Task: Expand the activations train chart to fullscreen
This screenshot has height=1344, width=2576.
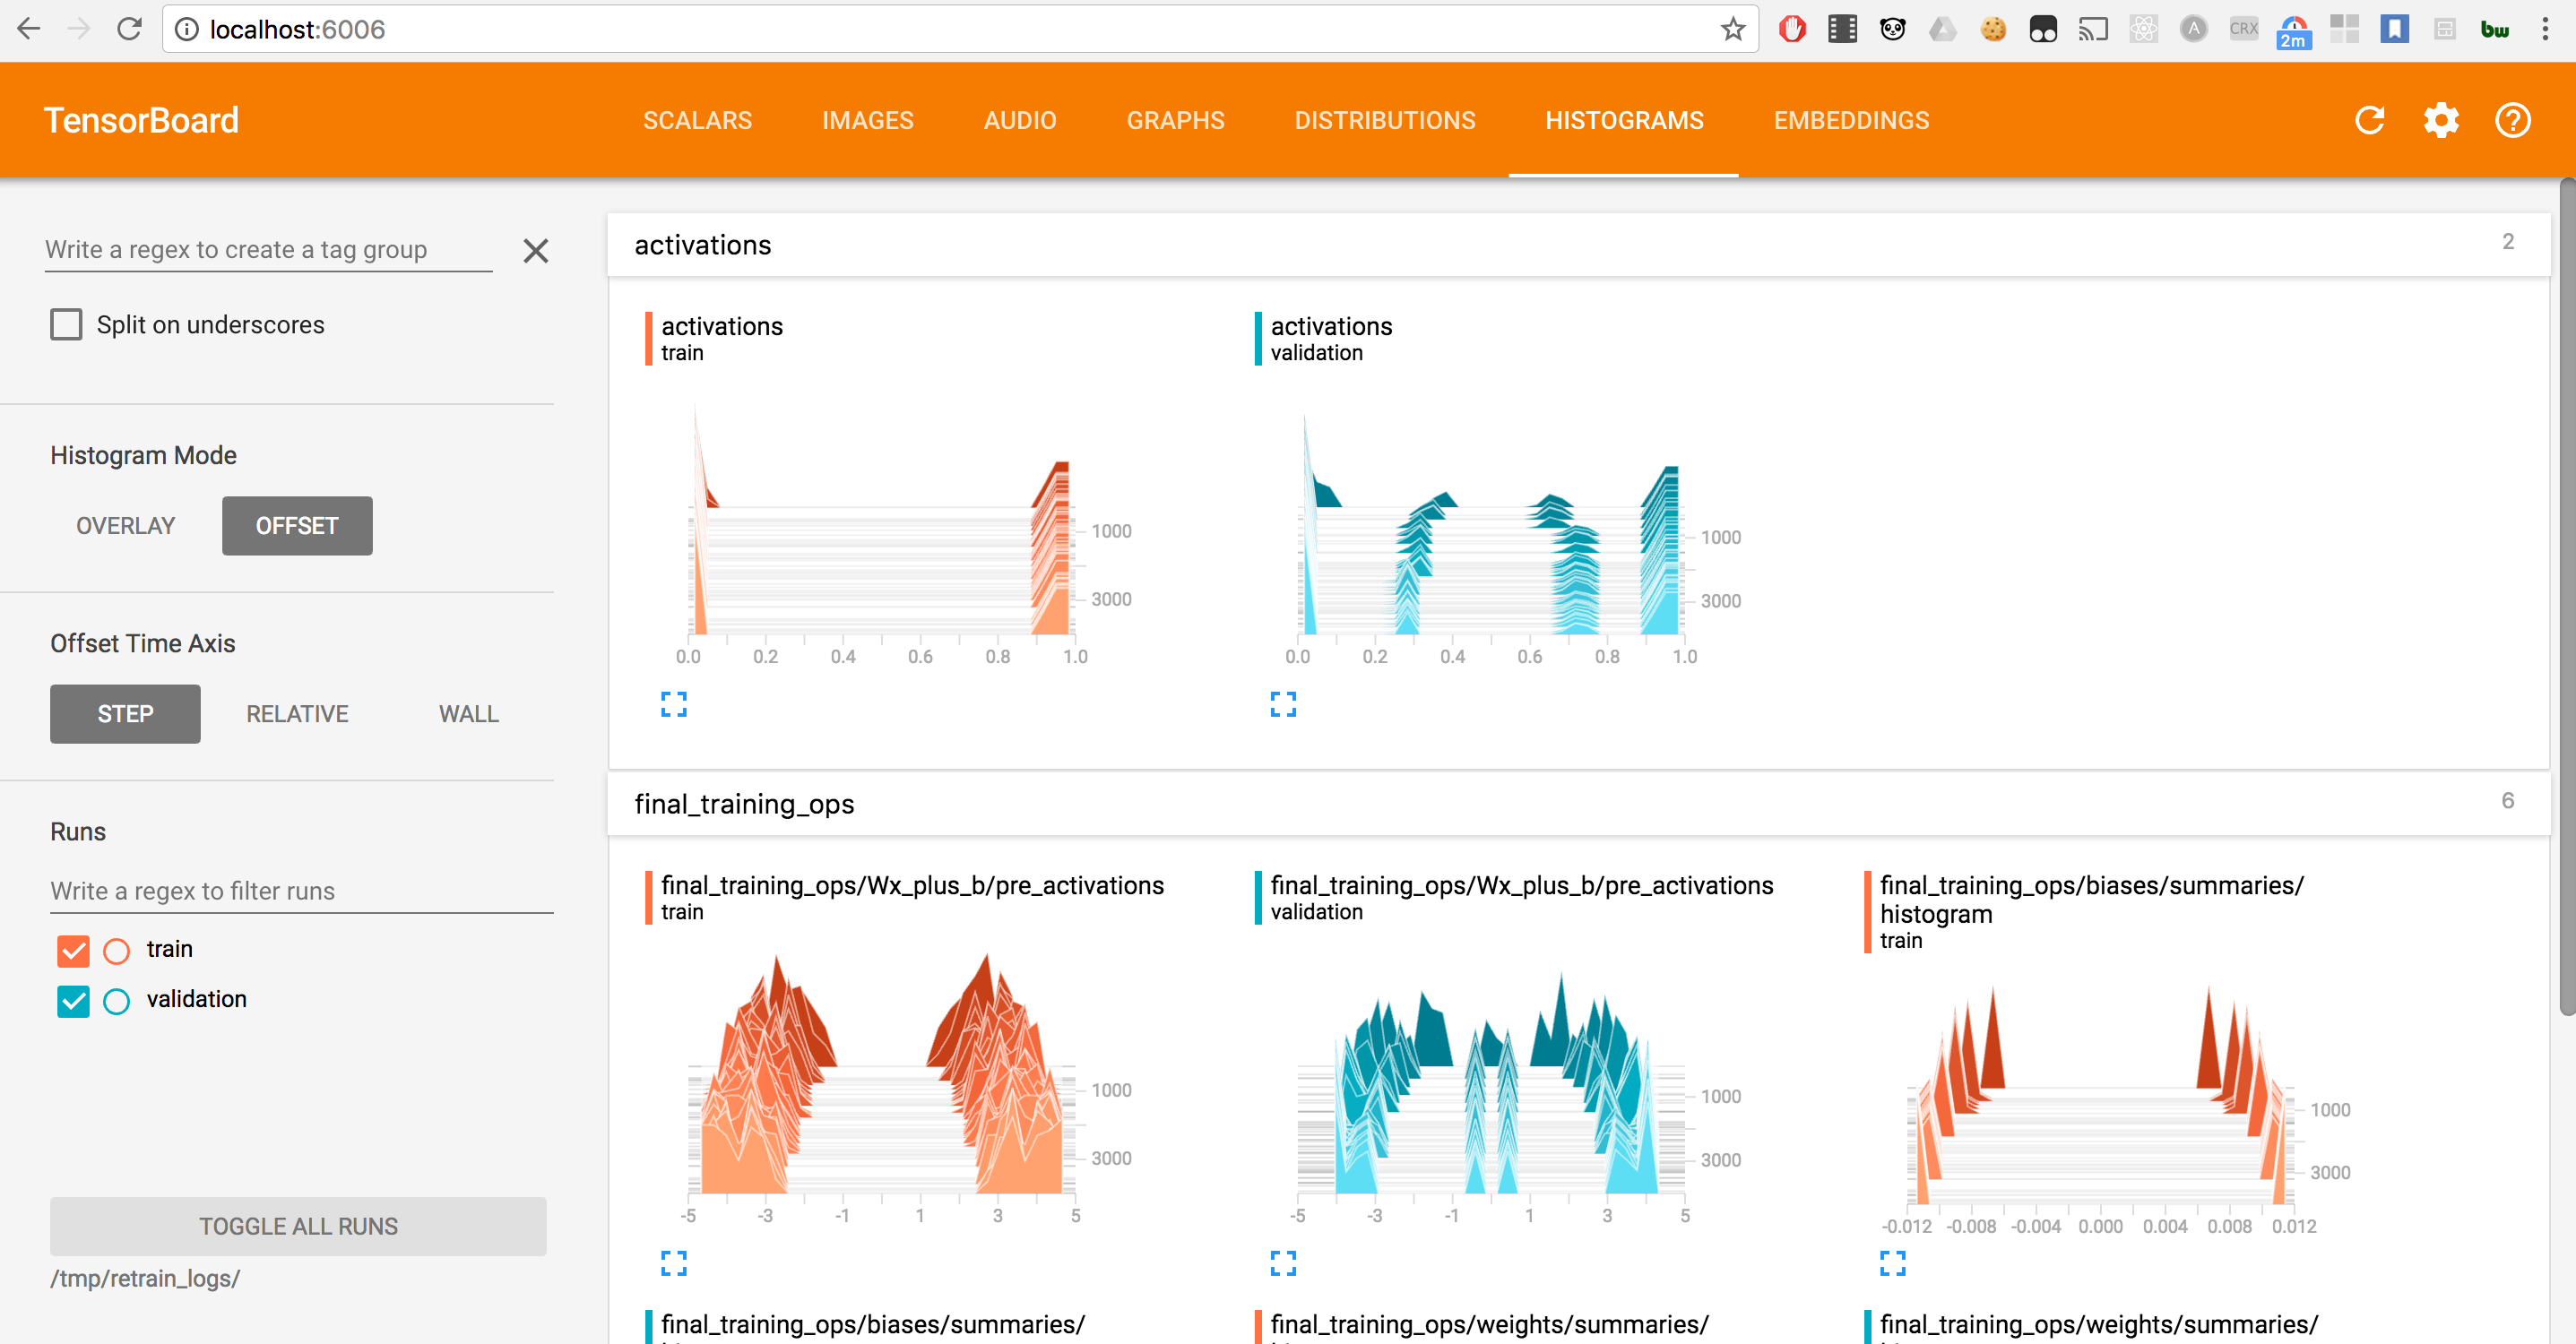Action: pos(673,704)
